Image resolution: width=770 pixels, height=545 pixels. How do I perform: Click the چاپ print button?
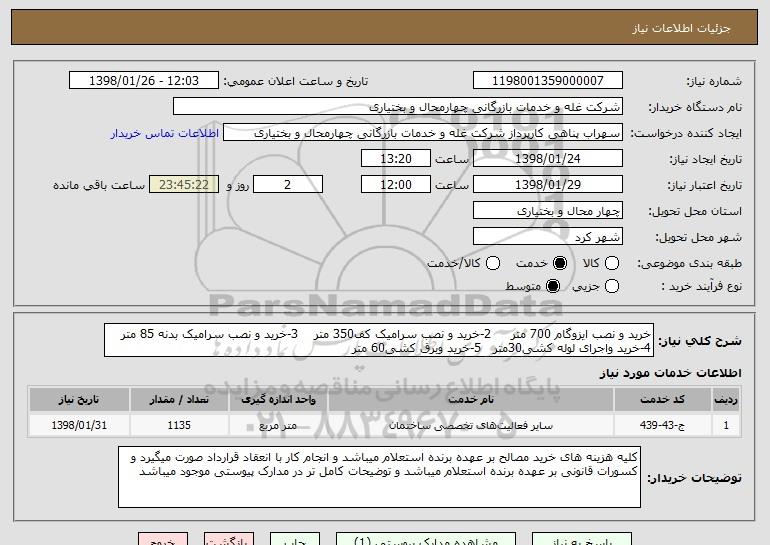295,539
